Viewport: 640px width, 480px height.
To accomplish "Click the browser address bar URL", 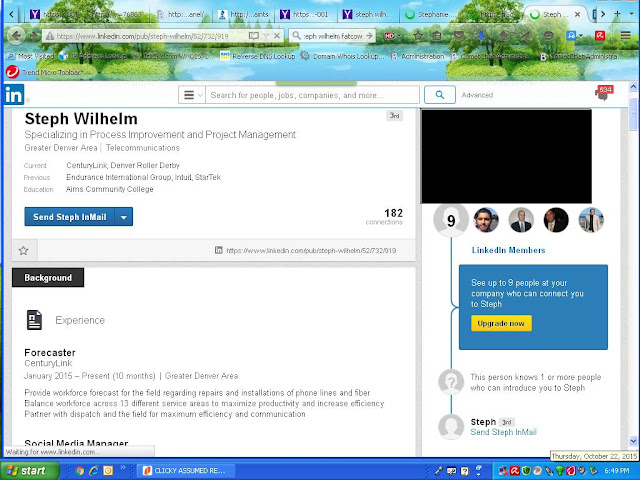I will tap(143, 36).
